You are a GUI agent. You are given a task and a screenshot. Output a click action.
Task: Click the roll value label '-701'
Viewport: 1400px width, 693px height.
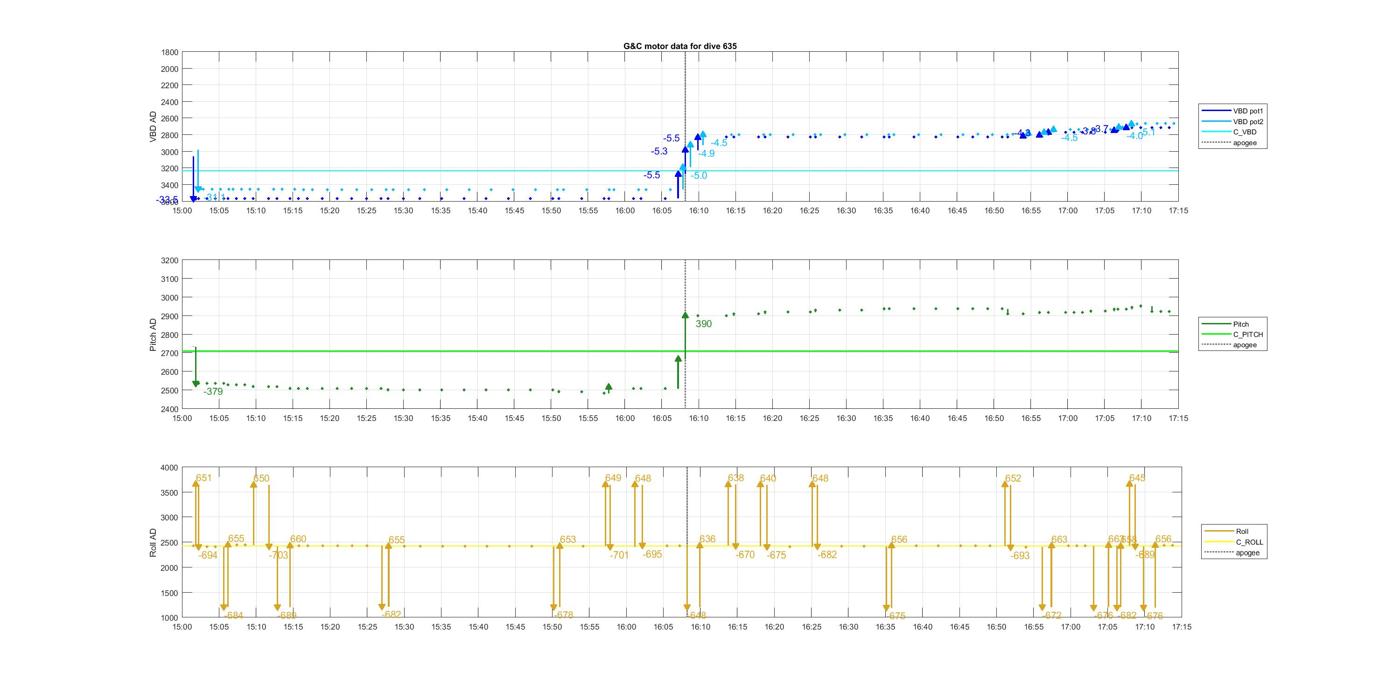619,555
